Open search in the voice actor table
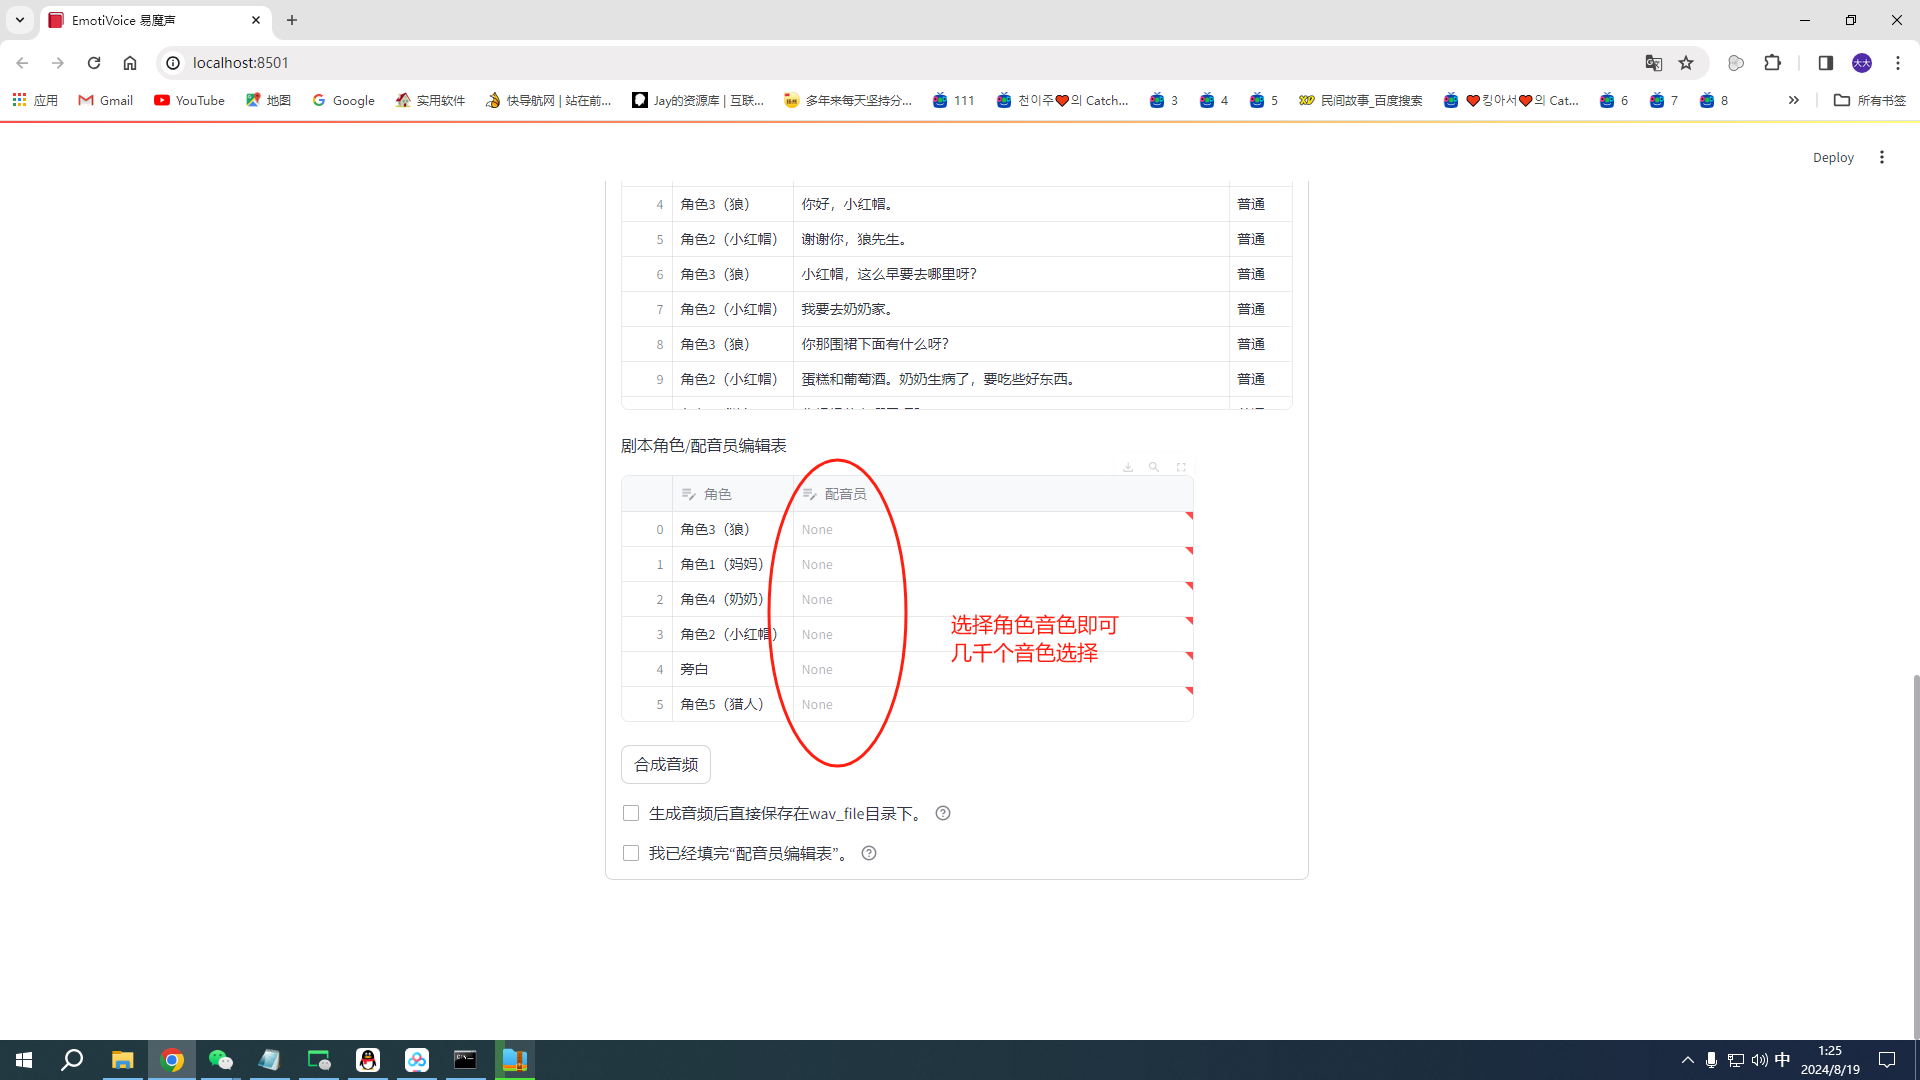 point(1154,467)
